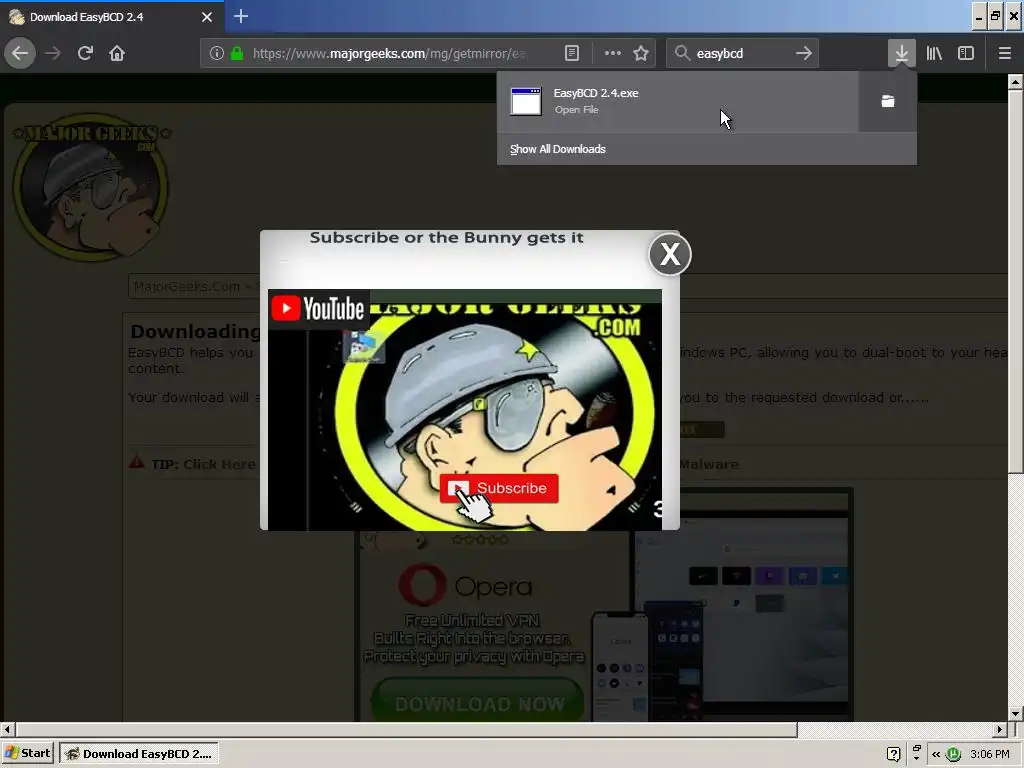Click the vertical scrollbar down arrow
Viewport: 1024px width, 768px height.
click(x=1015, y=714)
